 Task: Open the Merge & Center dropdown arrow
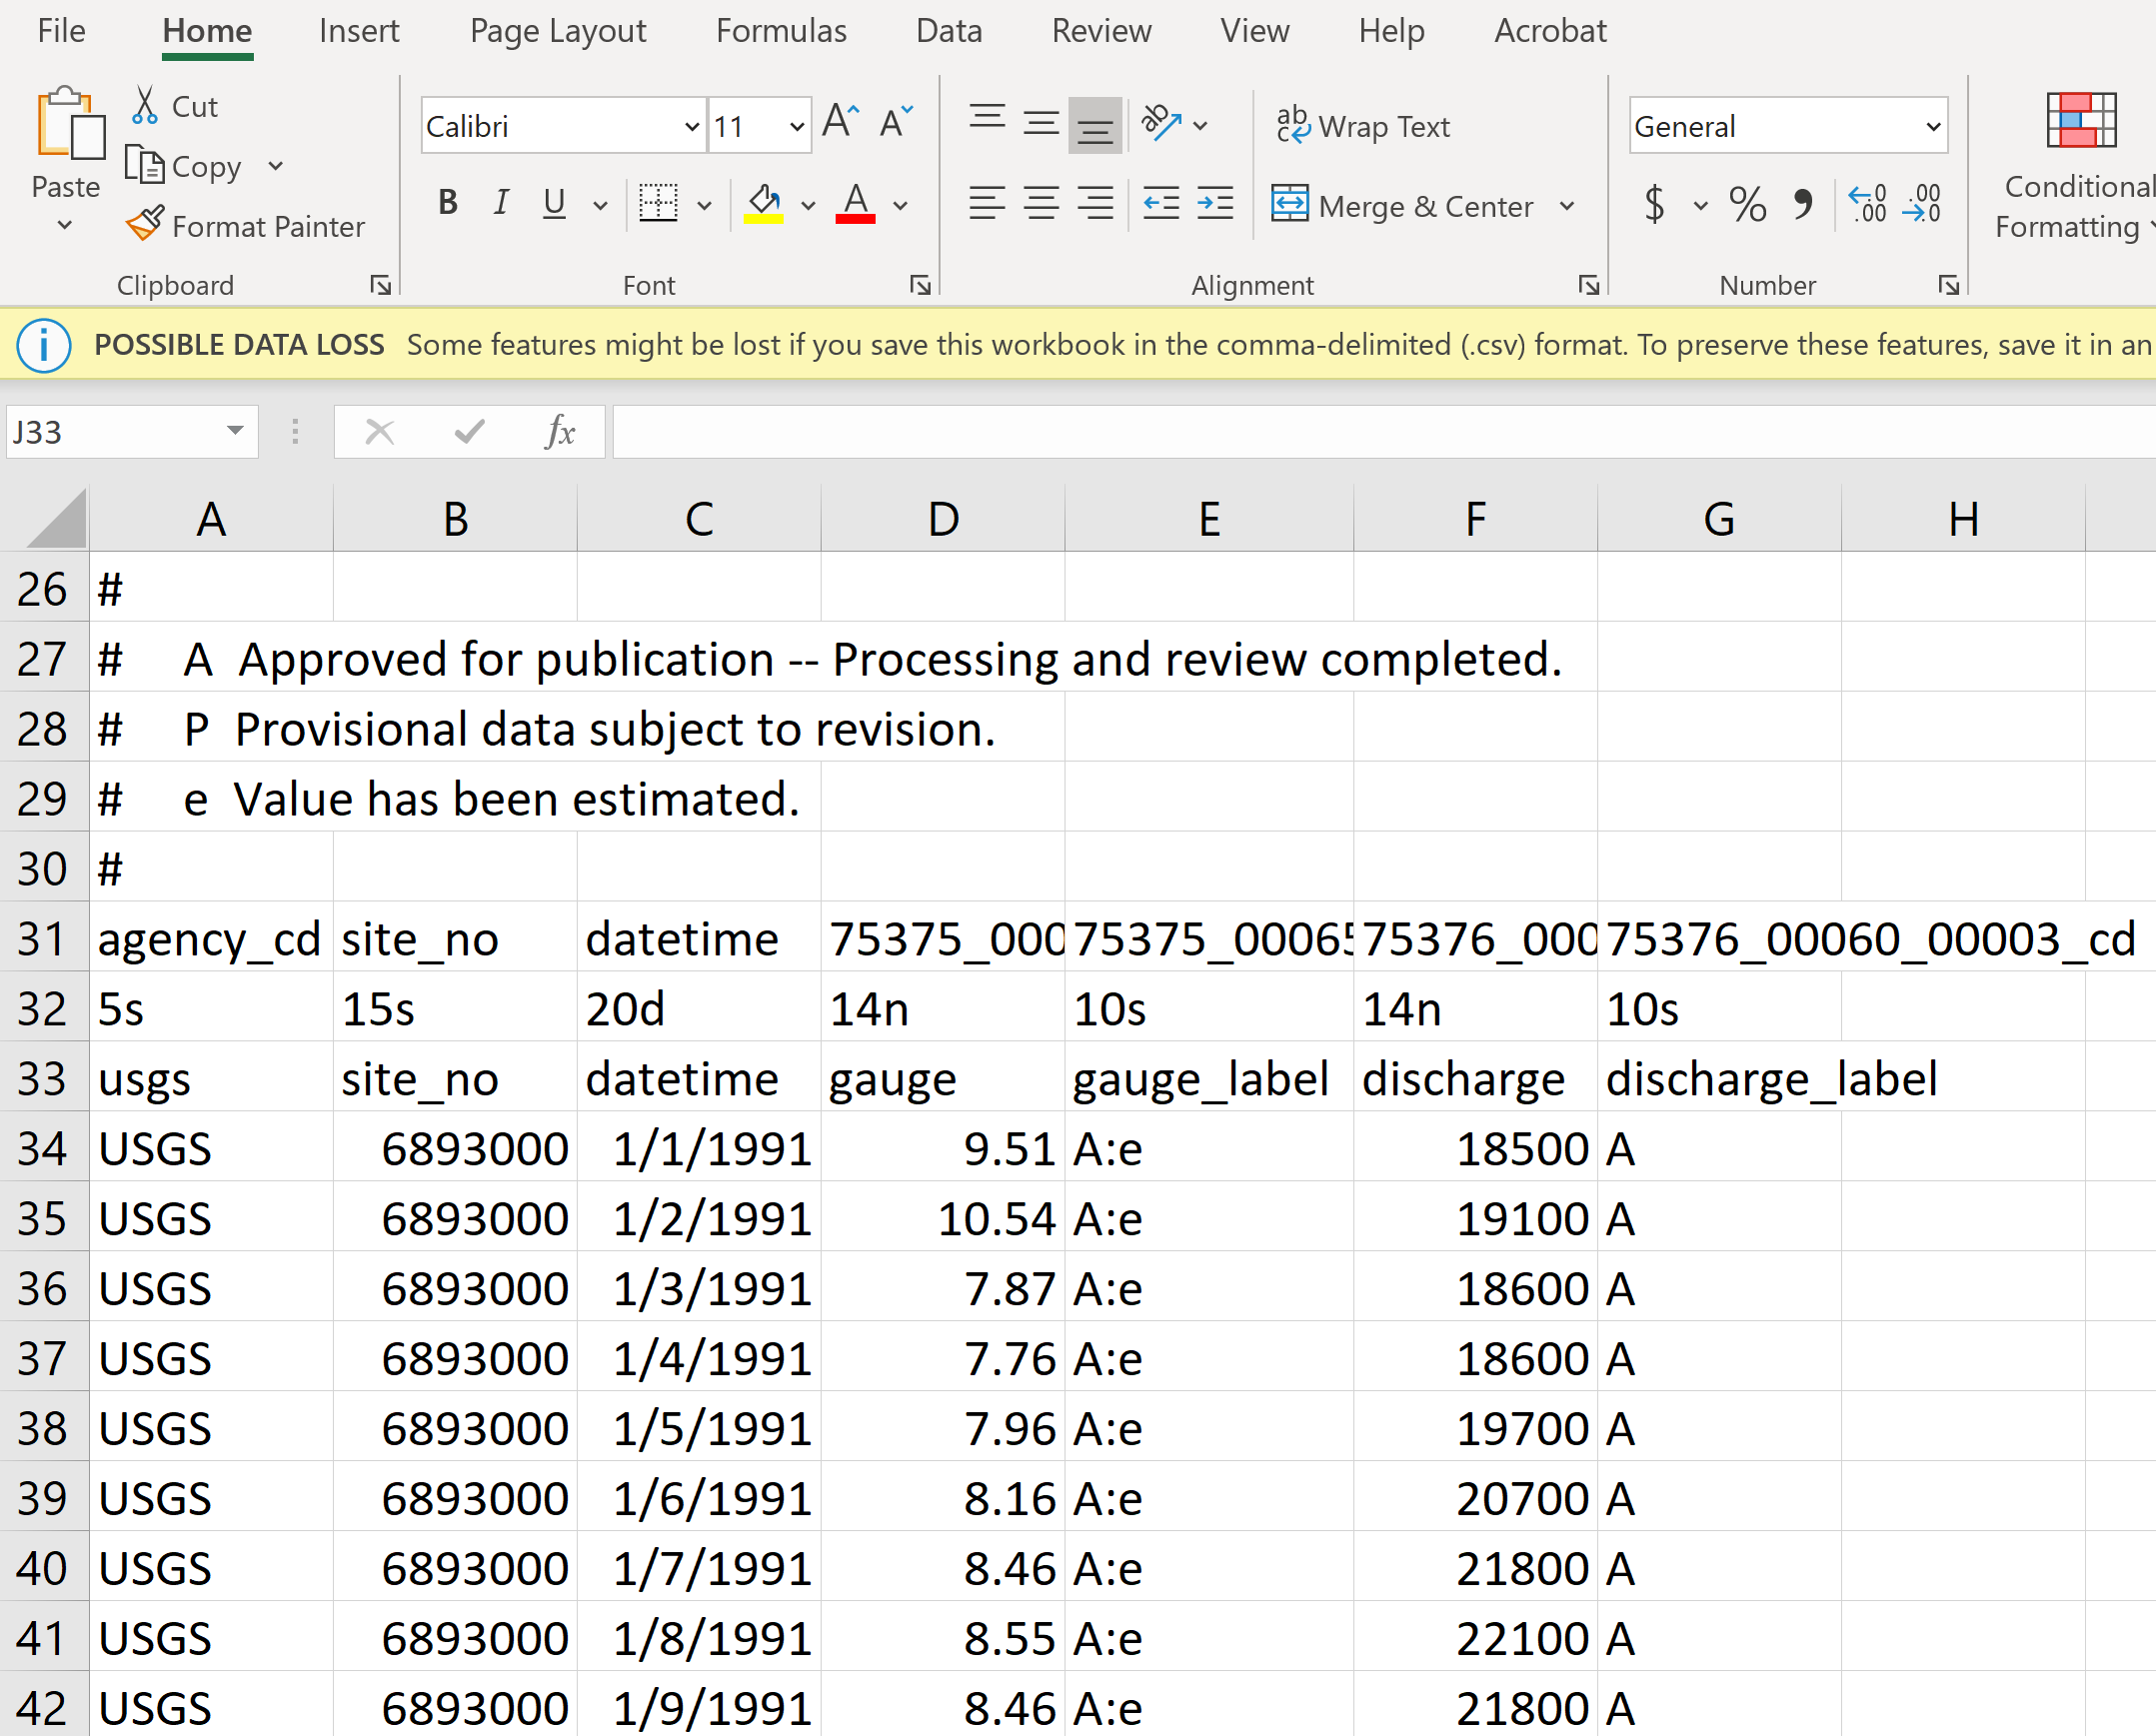click(x=1567, y=206)
